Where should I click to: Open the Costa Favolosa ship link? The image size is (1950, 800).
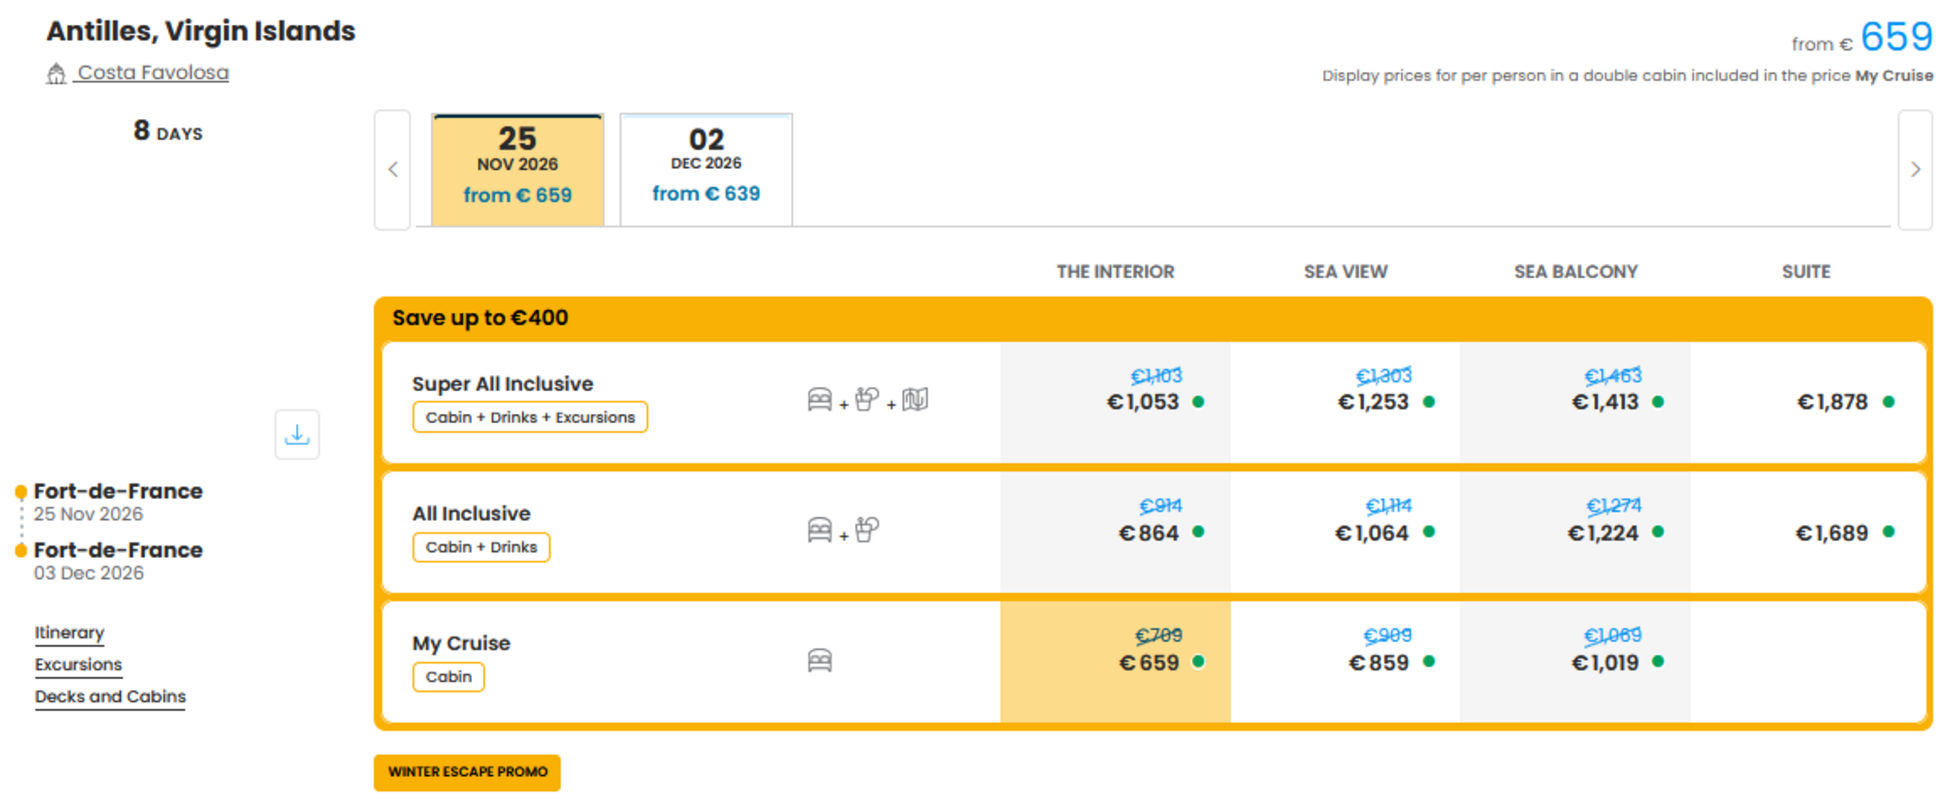click(x=153, y=73)
